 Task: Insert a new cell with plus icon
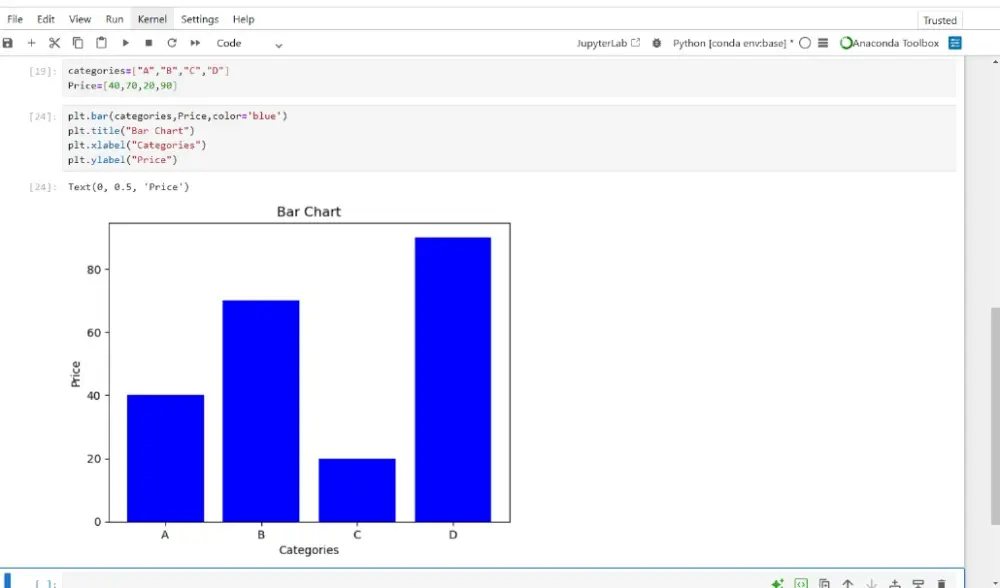pyautogui.click(x=31, y=42)
